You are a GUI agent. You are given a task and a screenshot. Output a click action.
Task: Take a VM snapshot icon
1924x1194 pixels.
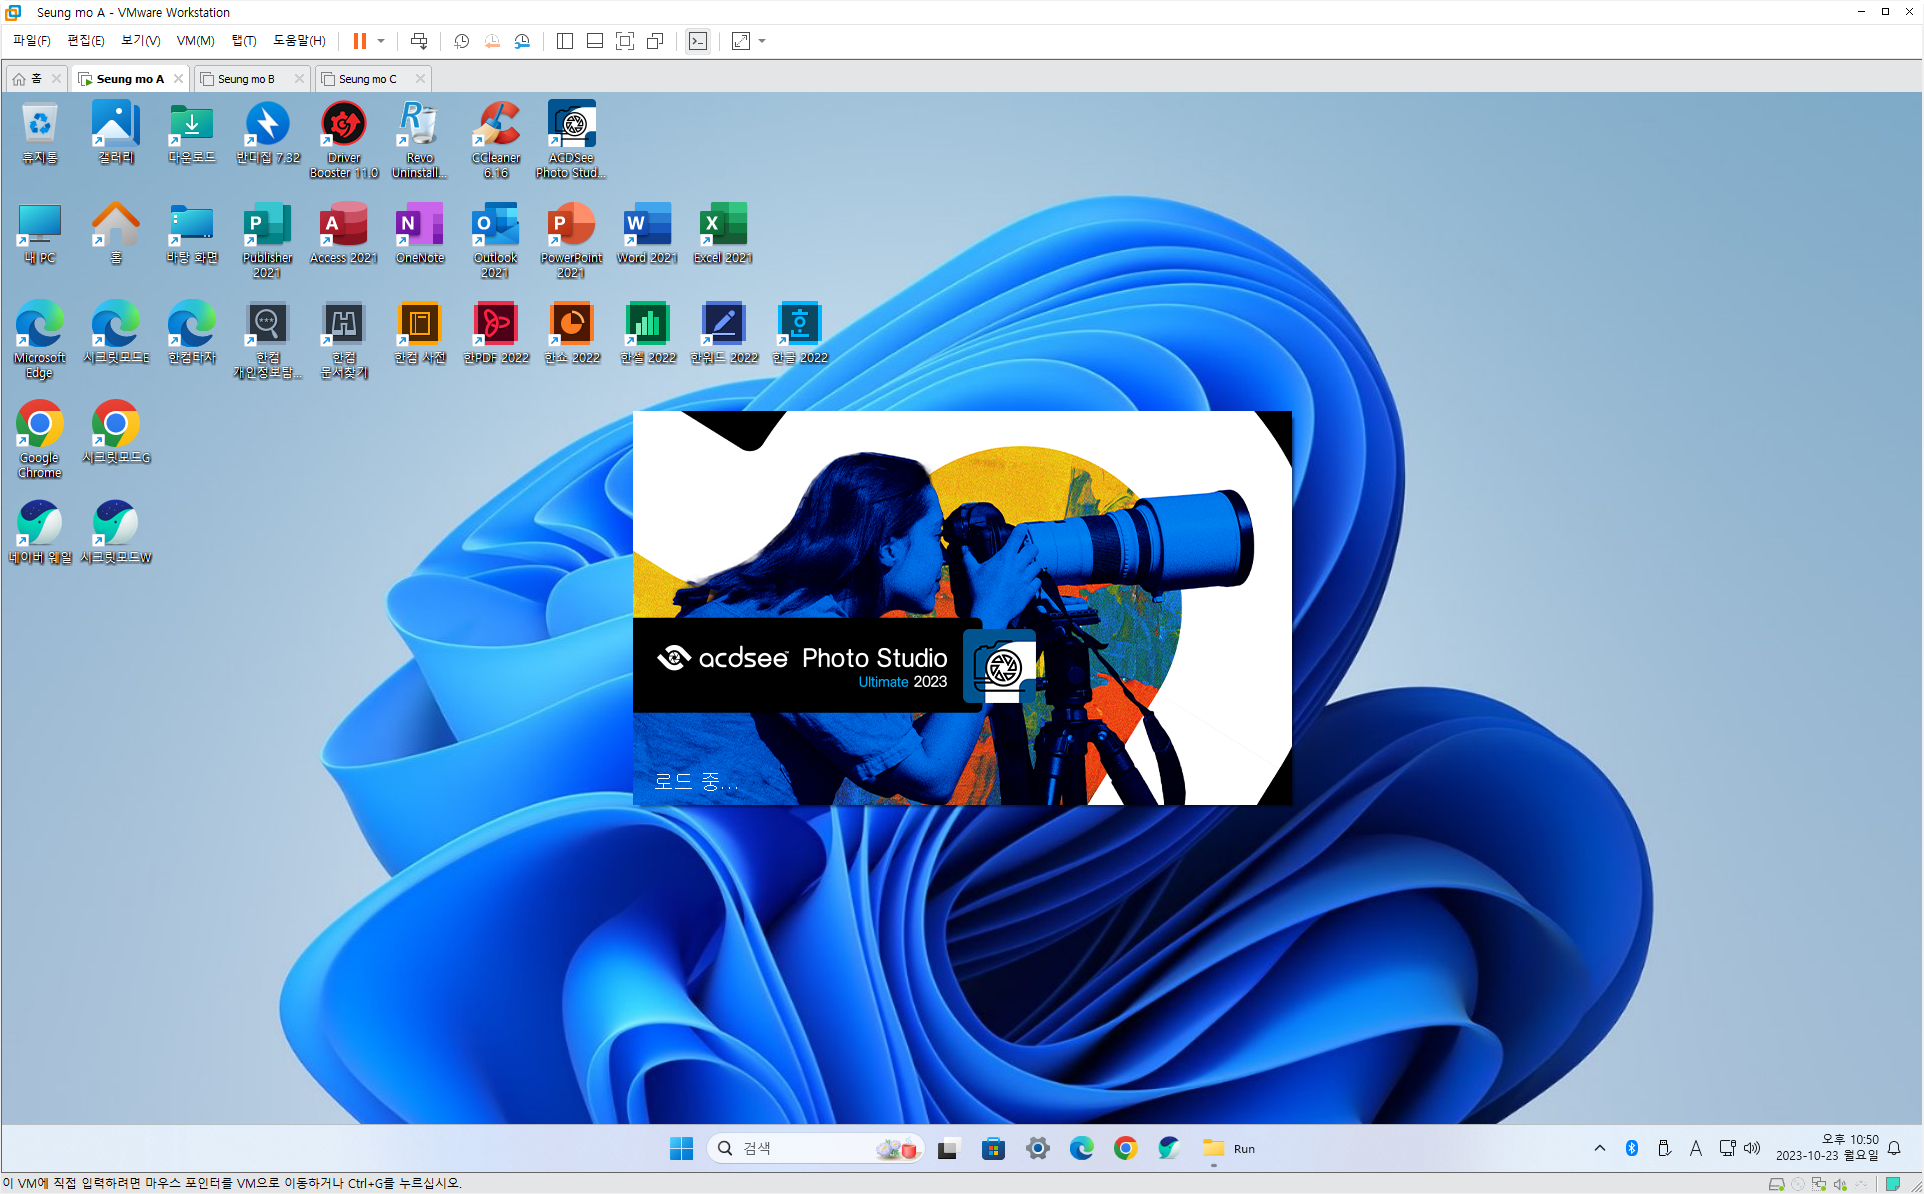pyautogui.click(x=461, y=41)
